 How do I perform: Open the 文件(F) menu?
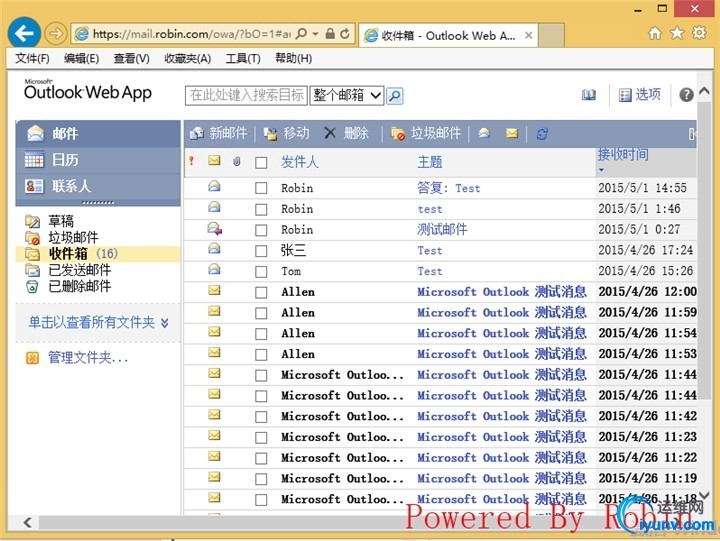[x=32, y=58]
